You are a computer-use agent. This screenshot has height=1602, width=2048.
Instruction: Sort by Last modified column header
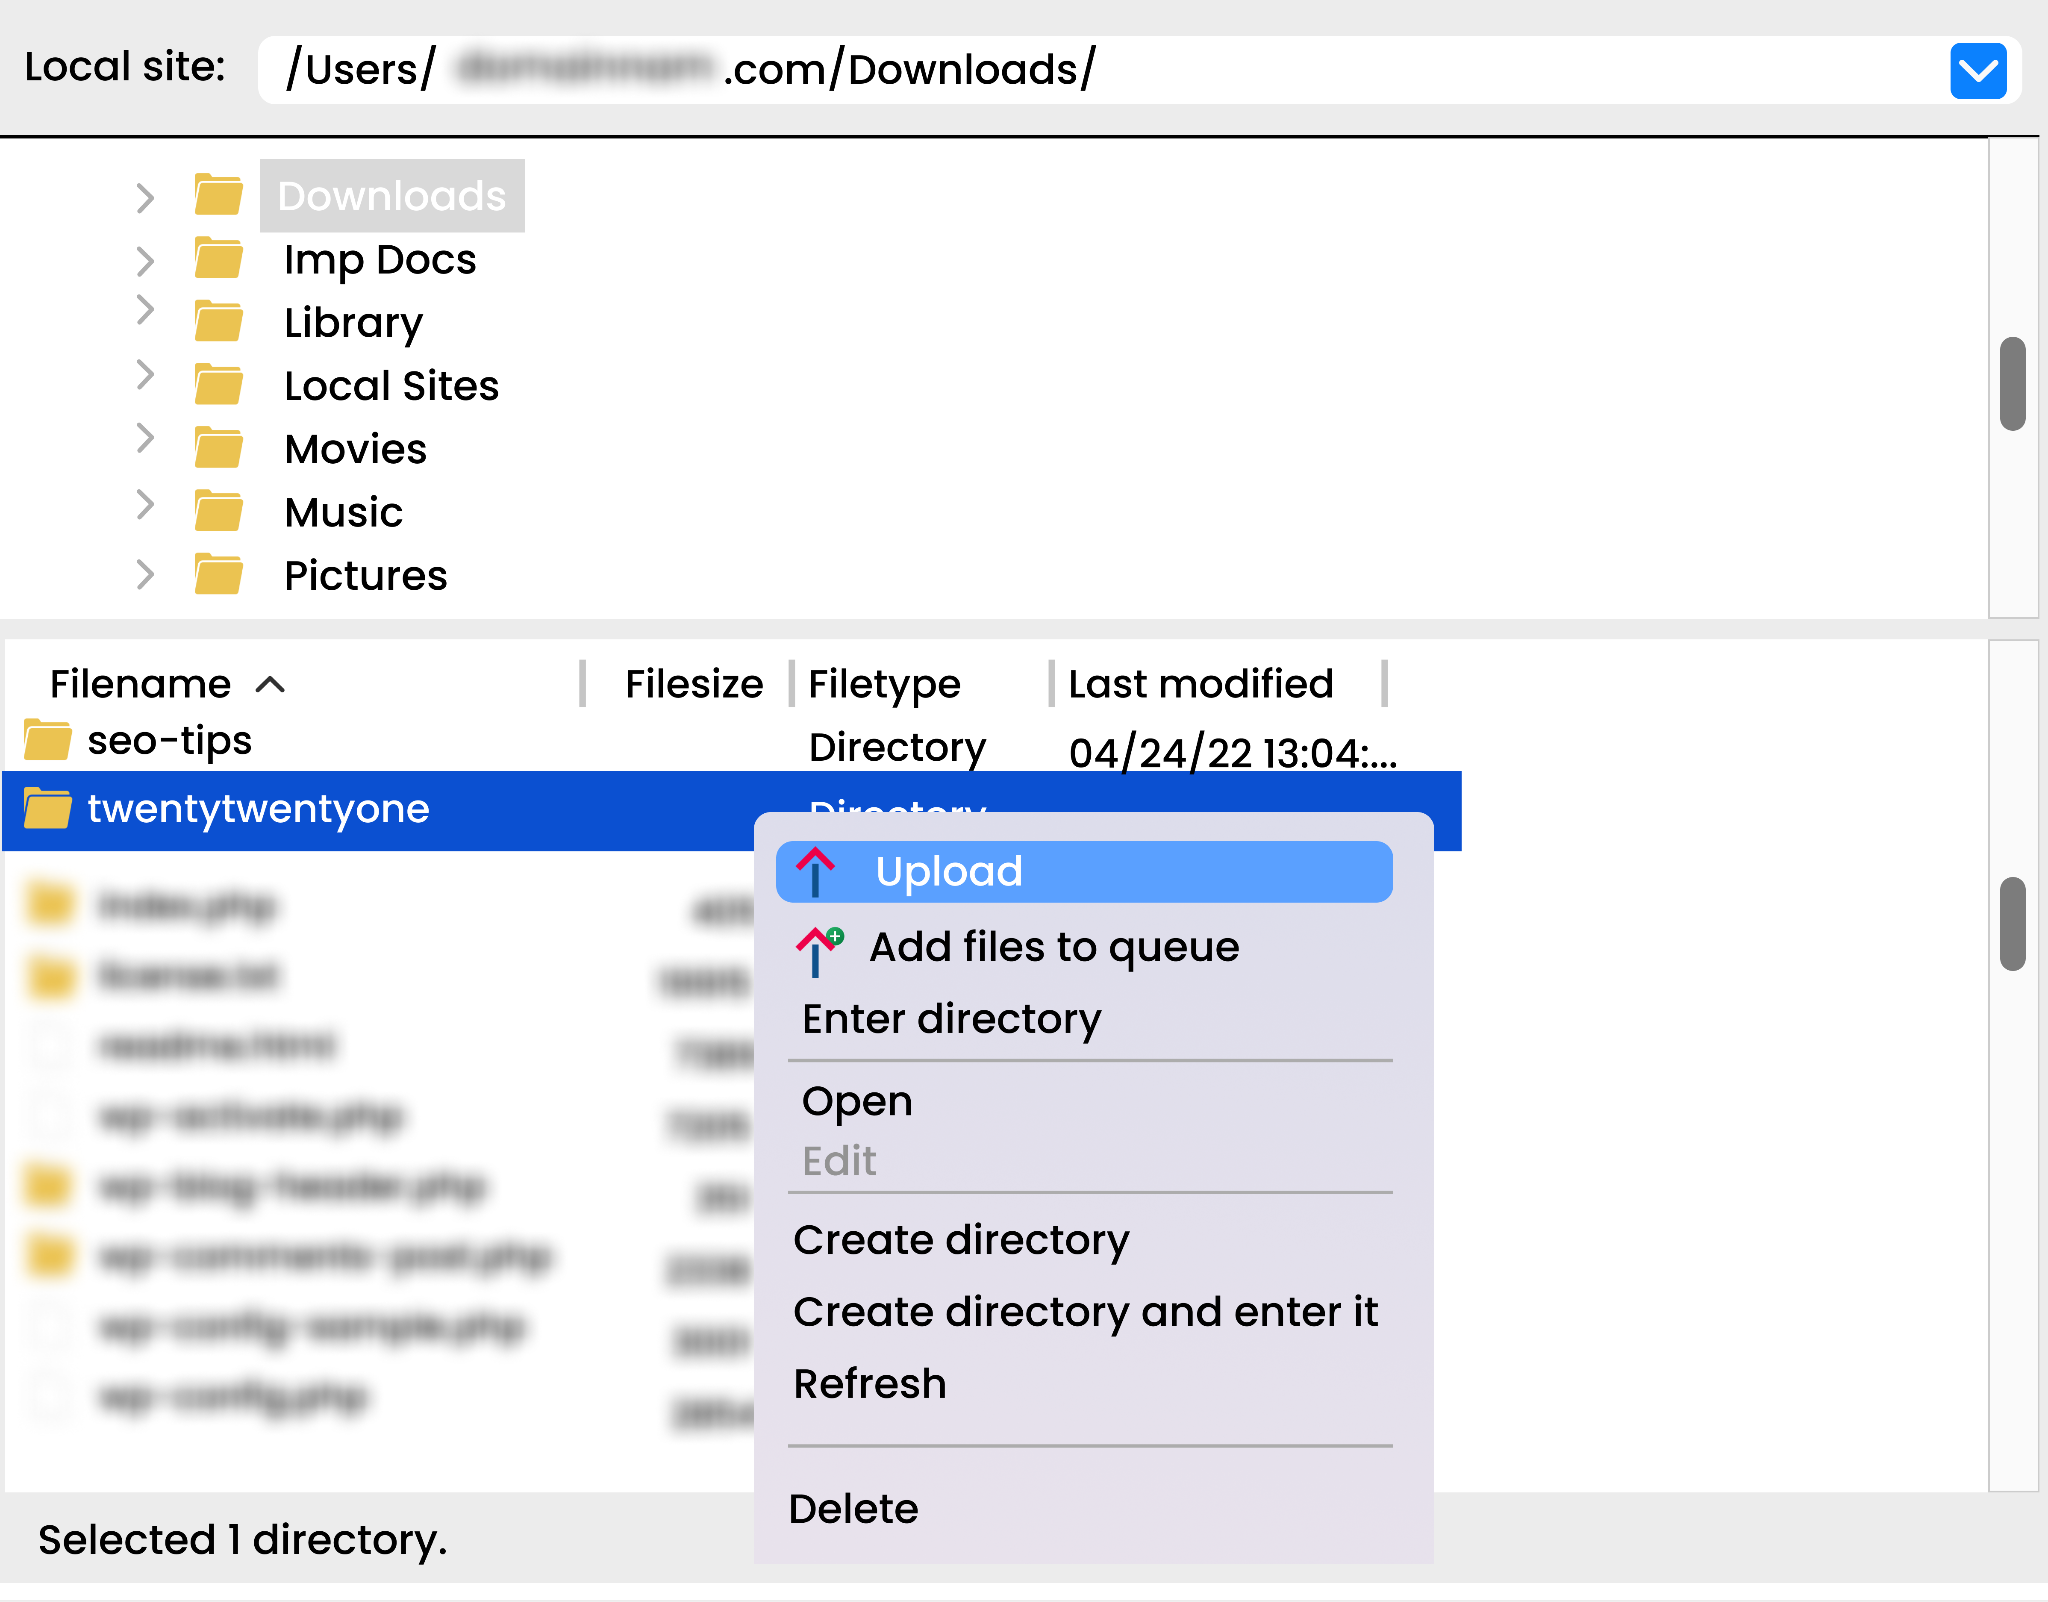coord(1200,684)
